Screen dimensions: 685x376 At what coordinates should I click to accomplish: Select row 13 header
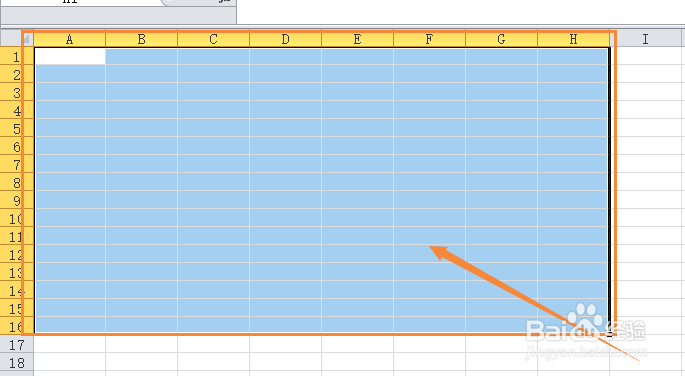pos(17,272)
